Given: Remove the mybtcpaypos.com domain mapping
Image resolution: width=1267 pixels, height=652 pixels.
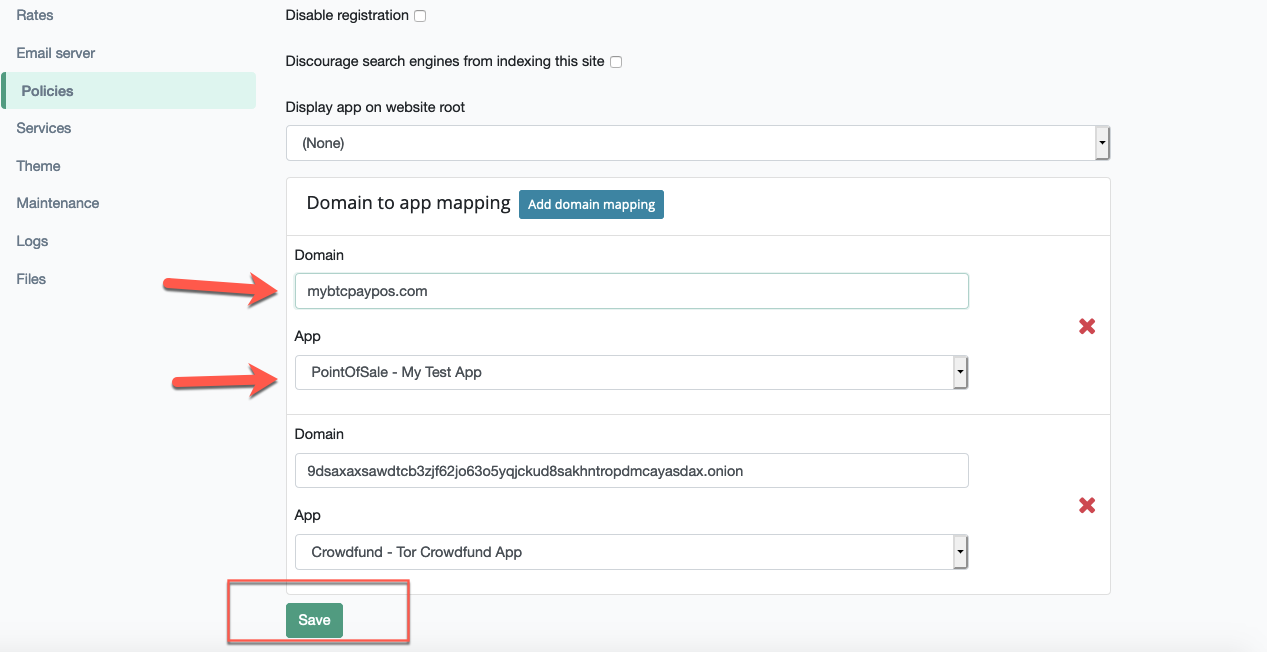Looking at the screenshot, I should coord(1087,326).
